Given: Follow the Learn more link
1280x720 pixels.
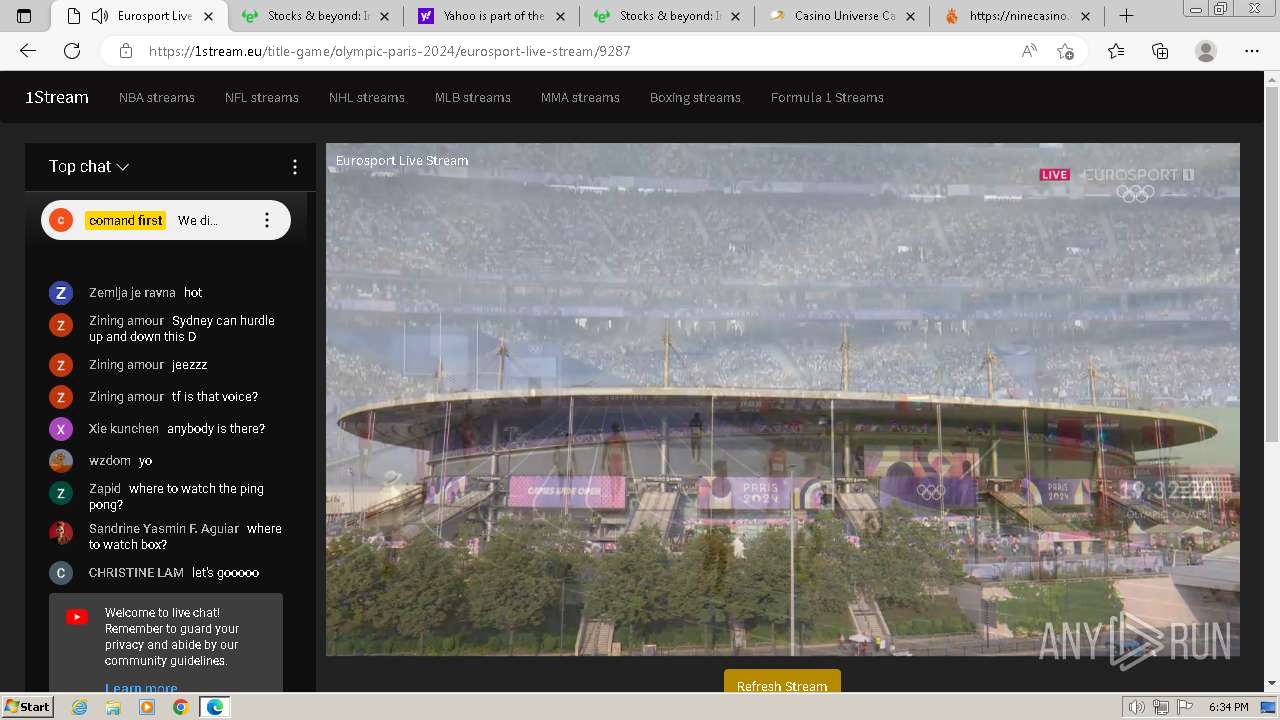Looking at the screenshot, I should tap(141, 687).
